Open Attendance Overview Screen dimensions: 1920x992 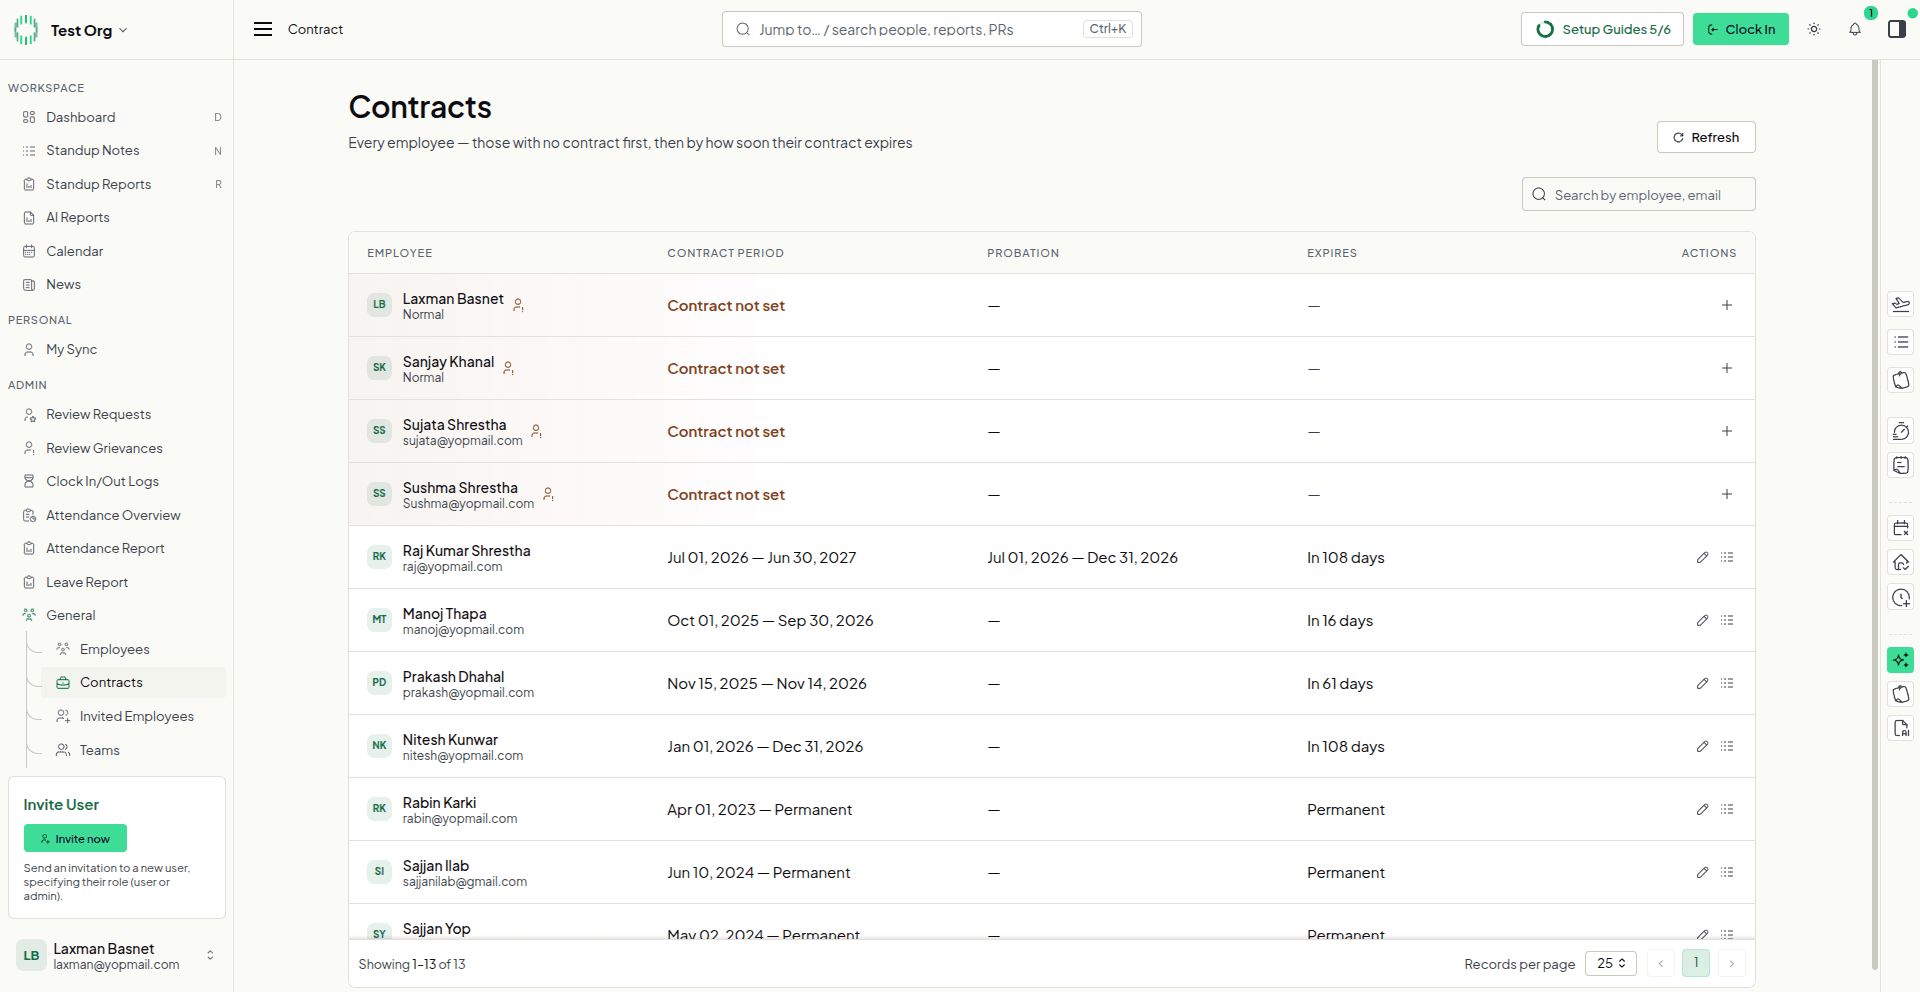[x=117, y=515]
